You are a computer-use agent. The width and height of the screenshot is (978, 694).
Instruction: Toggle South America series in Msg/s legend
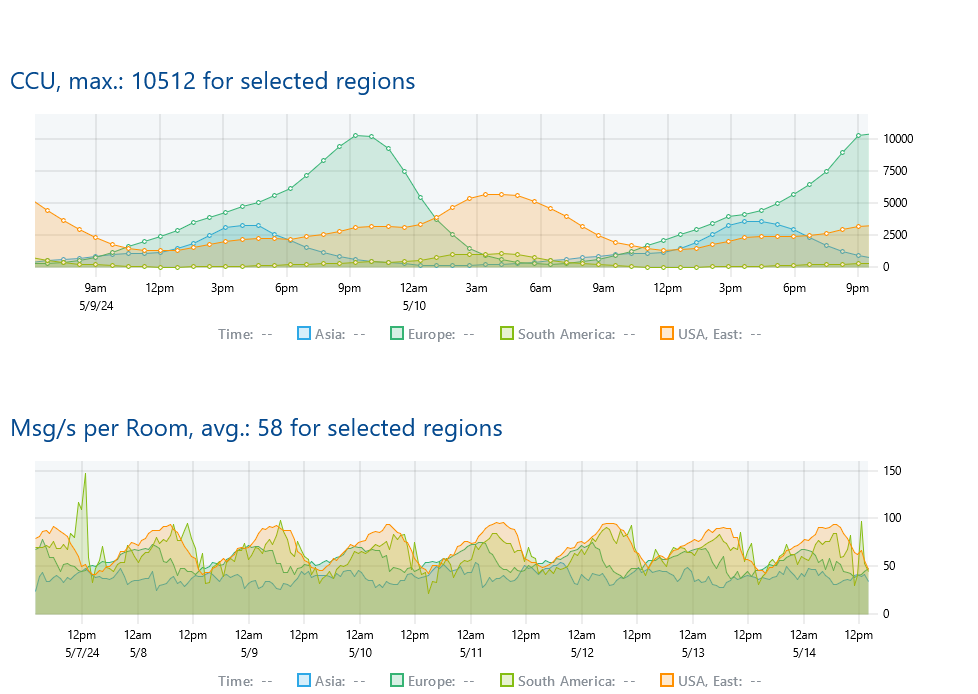pyautogui.click(x=506, y=680)
